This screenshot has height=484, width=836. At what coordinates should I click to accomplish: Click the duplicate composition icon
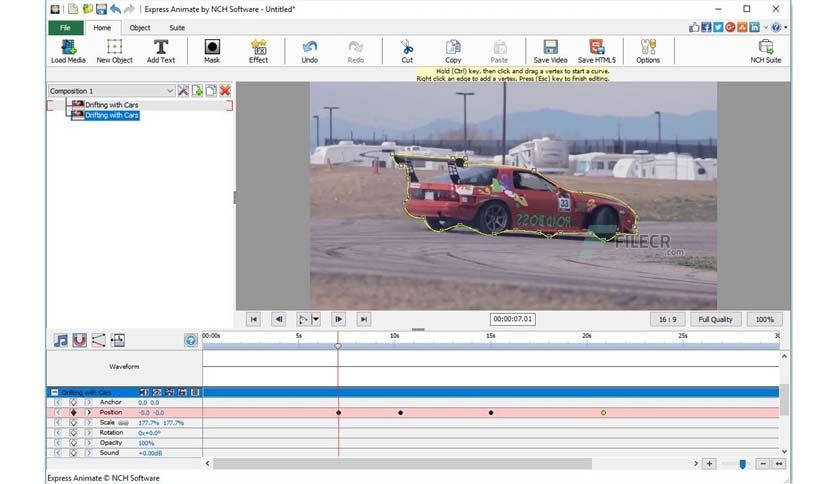[x=211, y=91]
